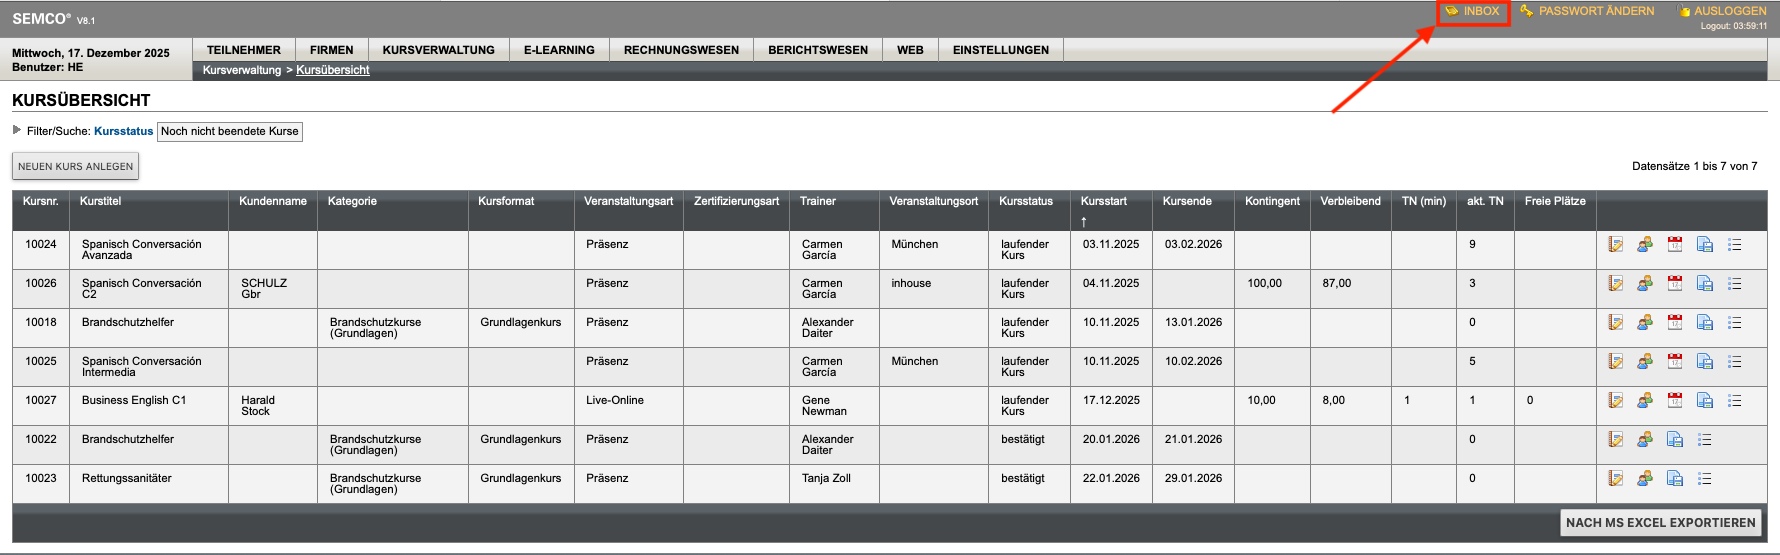Open the Kursstatus filter value box
This screenshot has height=555, width=1780.
pyautogui.click(x=230, y=131)
